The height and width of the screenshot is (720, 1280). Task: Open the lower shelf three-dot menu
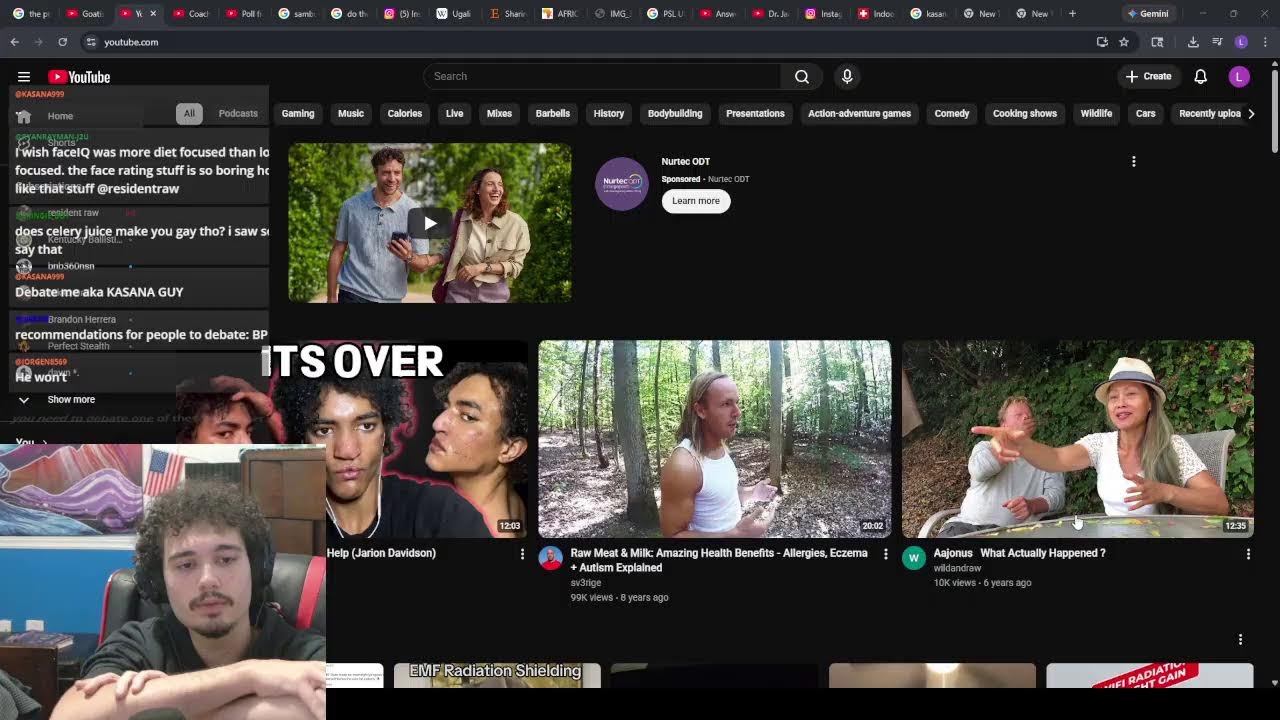pos(1240,639)
